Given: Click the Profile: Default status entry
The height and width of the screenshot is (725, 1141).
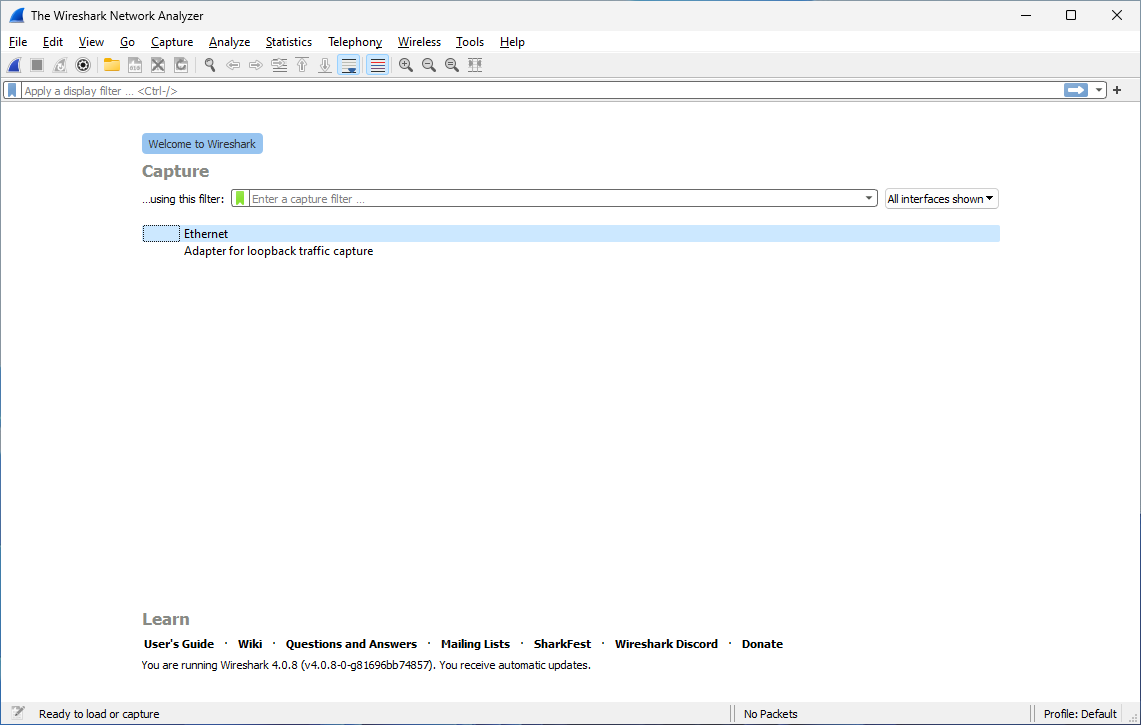Looking at the screenshot, I should coord(1080,714).
